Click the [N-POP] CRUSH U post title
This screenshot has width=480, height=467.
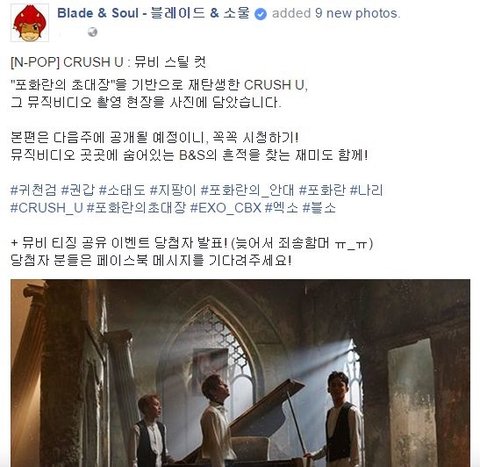pos(108,62)
